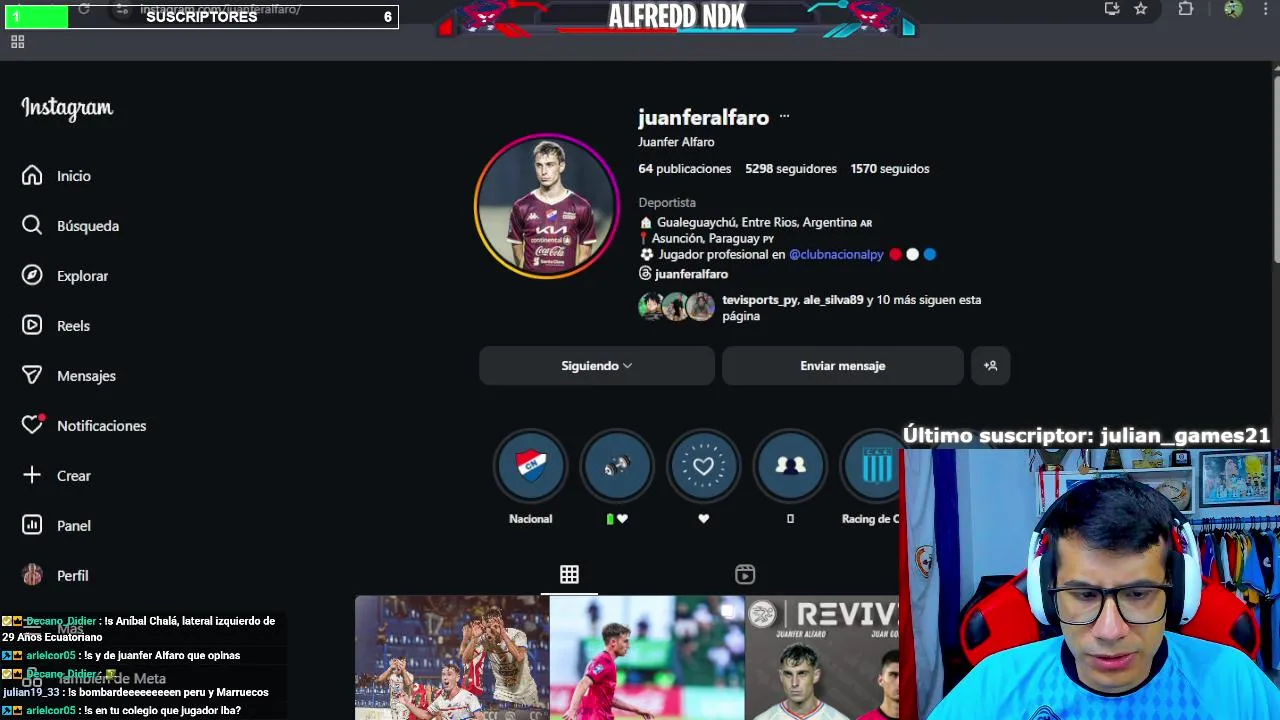Screen dimensions: 1280x720
Task: Click Deportista category label
Action: [667, 203]
